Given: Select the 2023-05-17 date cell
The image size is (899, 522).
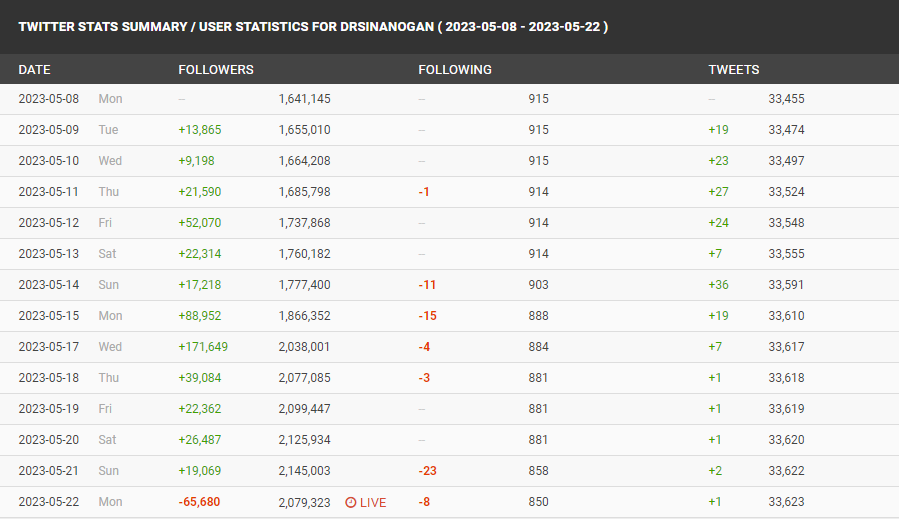Looking at the screenshot, I should pos(49,347).
